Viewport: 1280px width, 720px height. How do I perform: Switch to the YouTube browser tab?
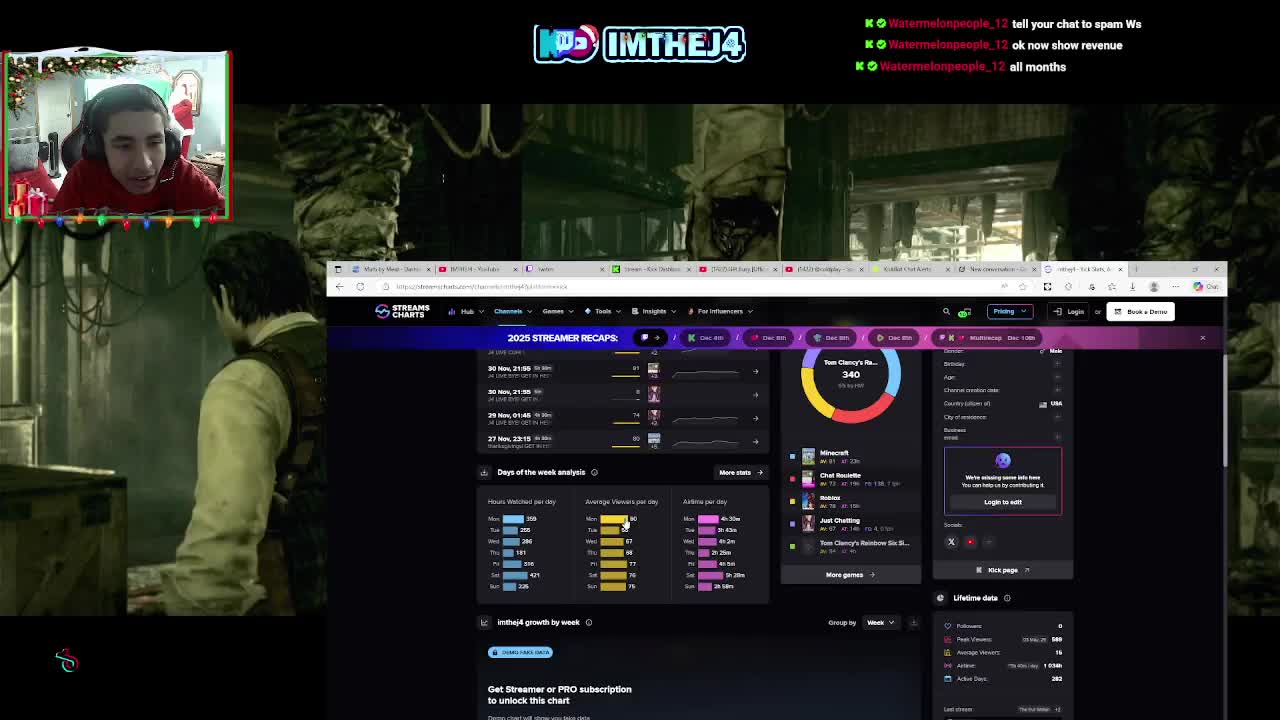480,269
